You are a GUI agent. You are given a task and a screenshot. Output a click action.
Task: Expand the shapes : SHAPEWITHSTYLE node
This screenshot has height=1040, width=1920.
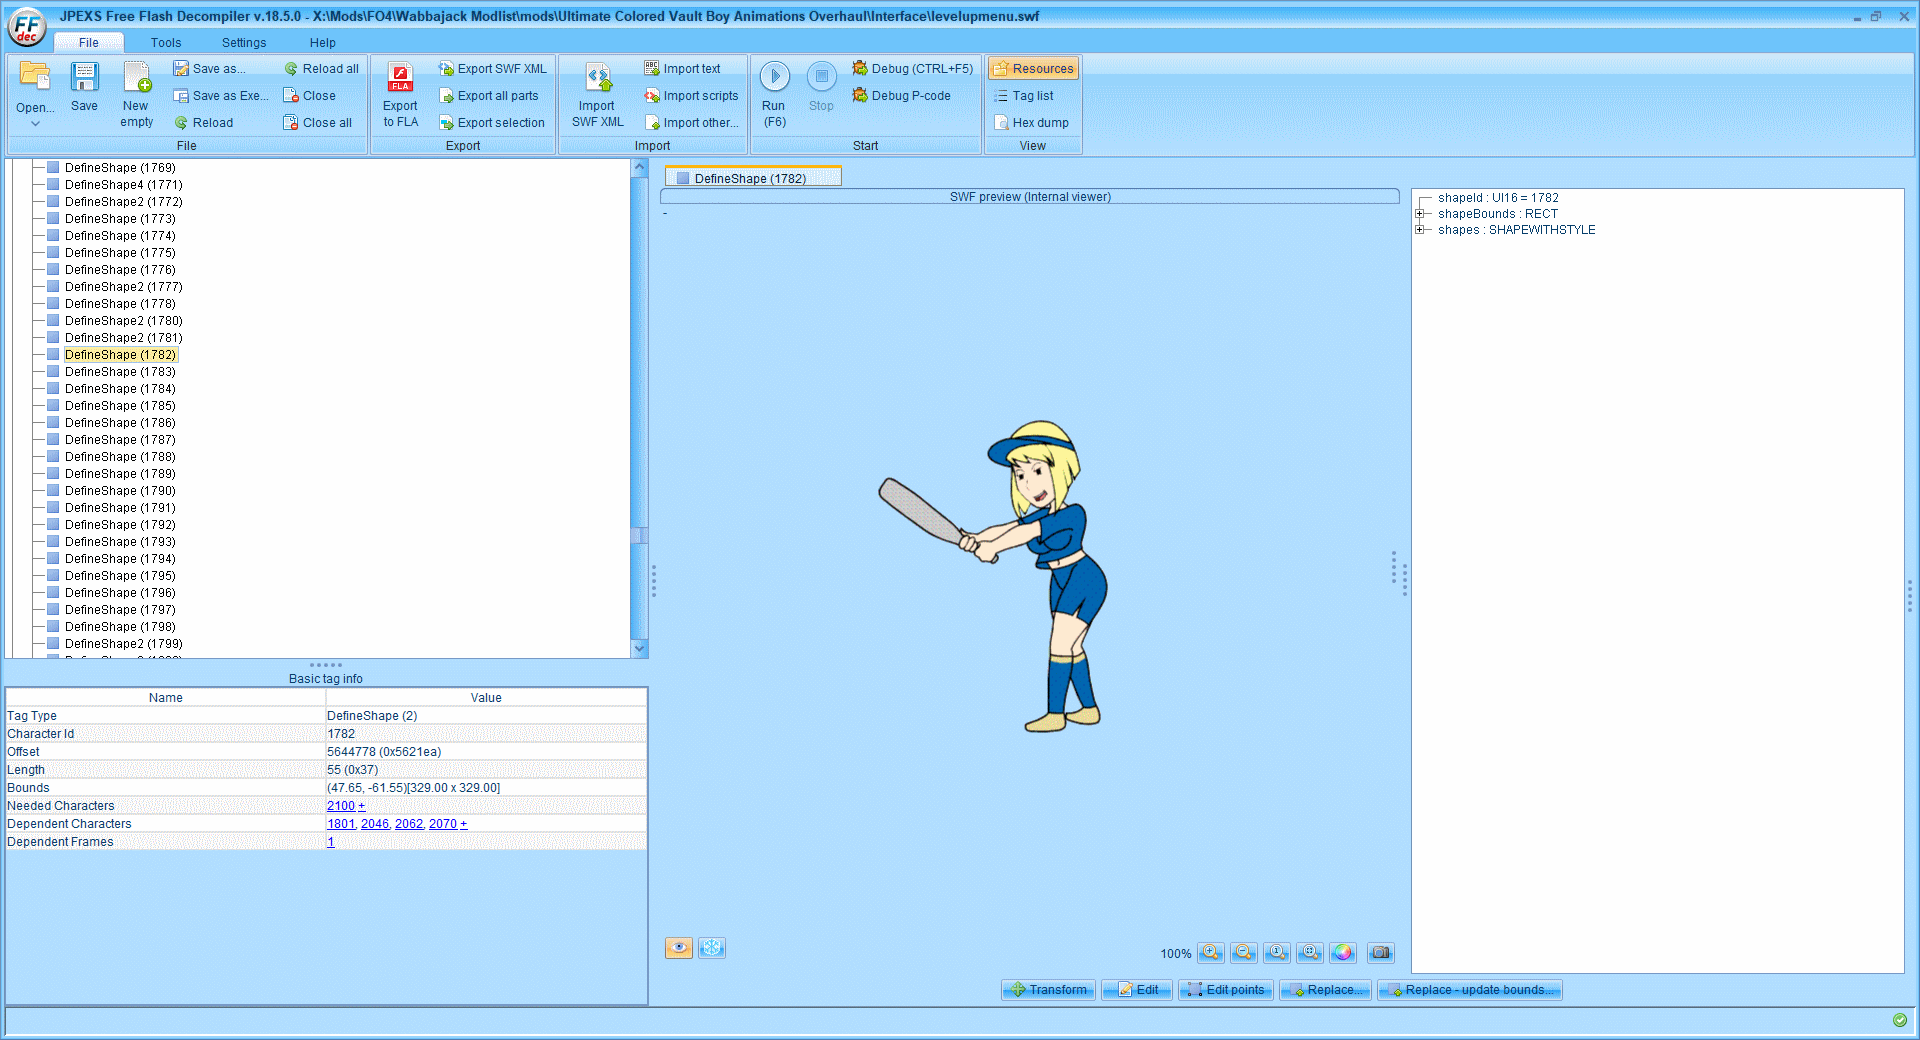1420,230
